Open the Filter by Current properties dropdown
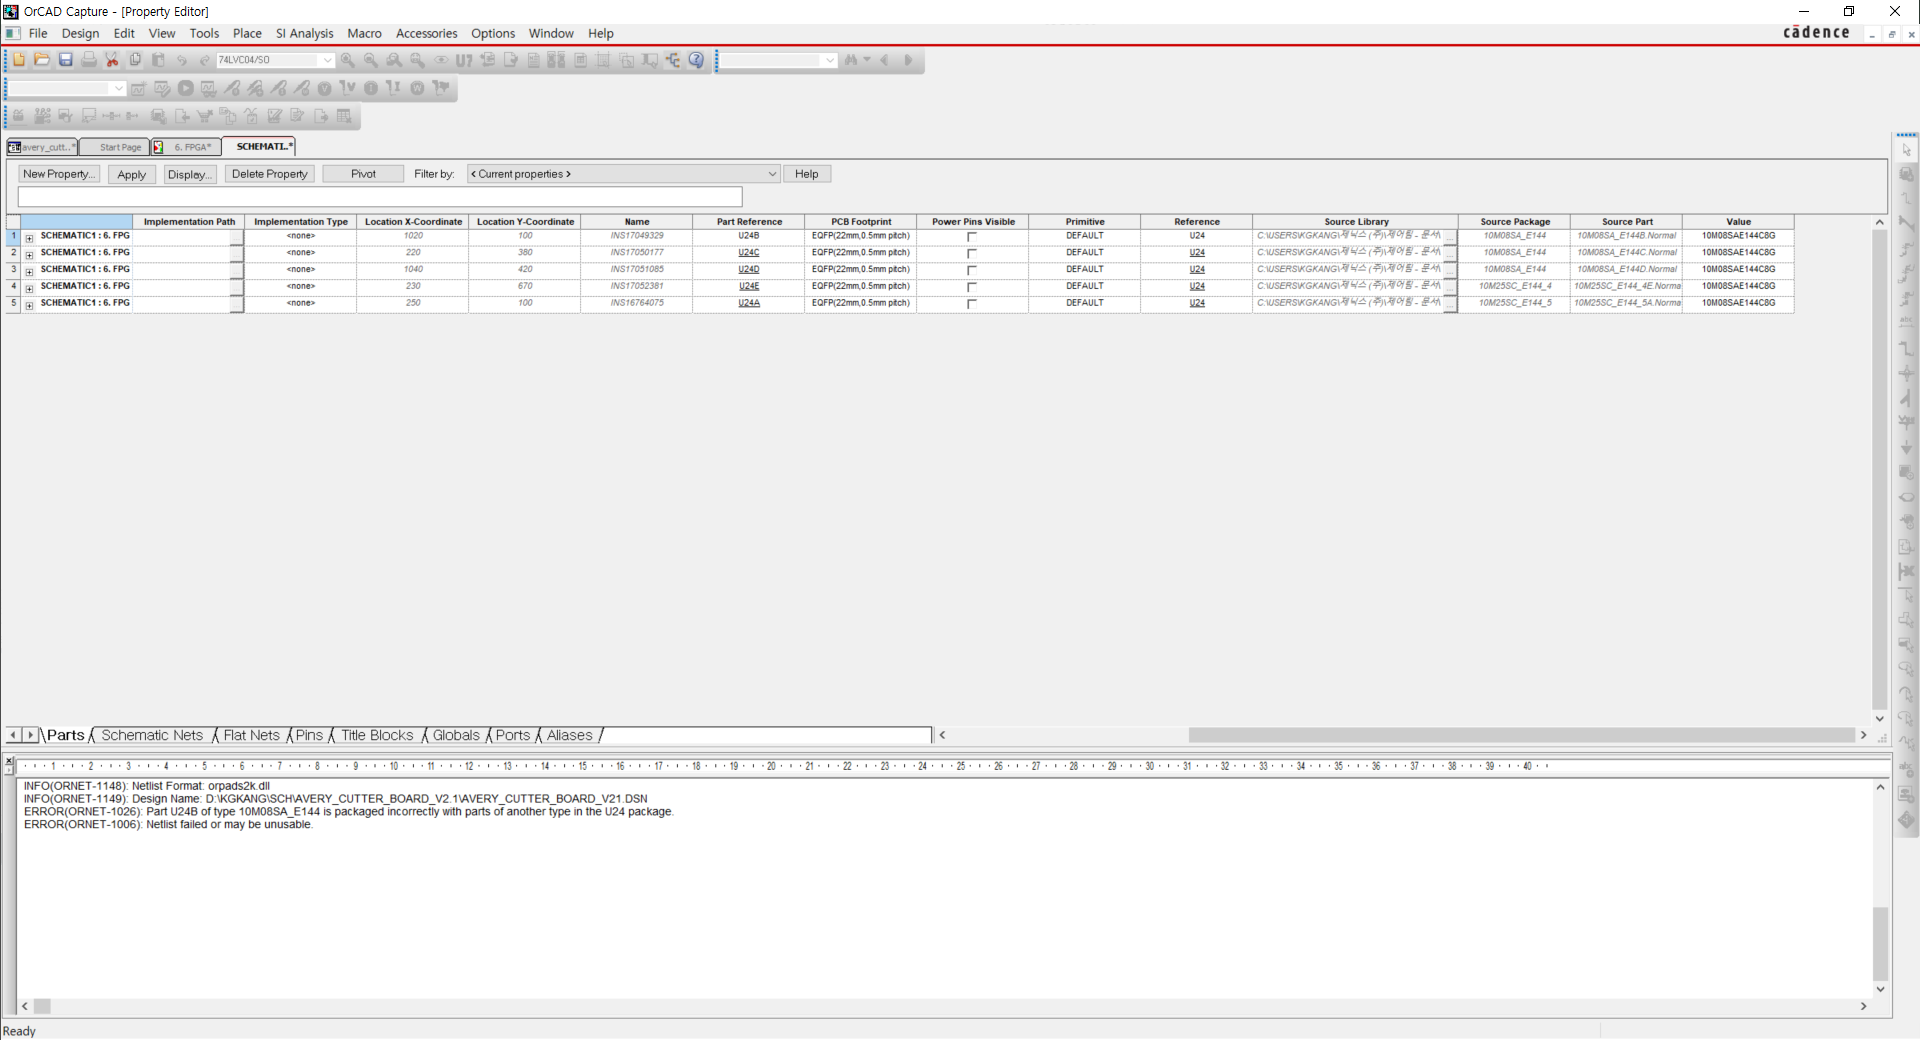1920x1040 pixels. (x=772, y=174)
